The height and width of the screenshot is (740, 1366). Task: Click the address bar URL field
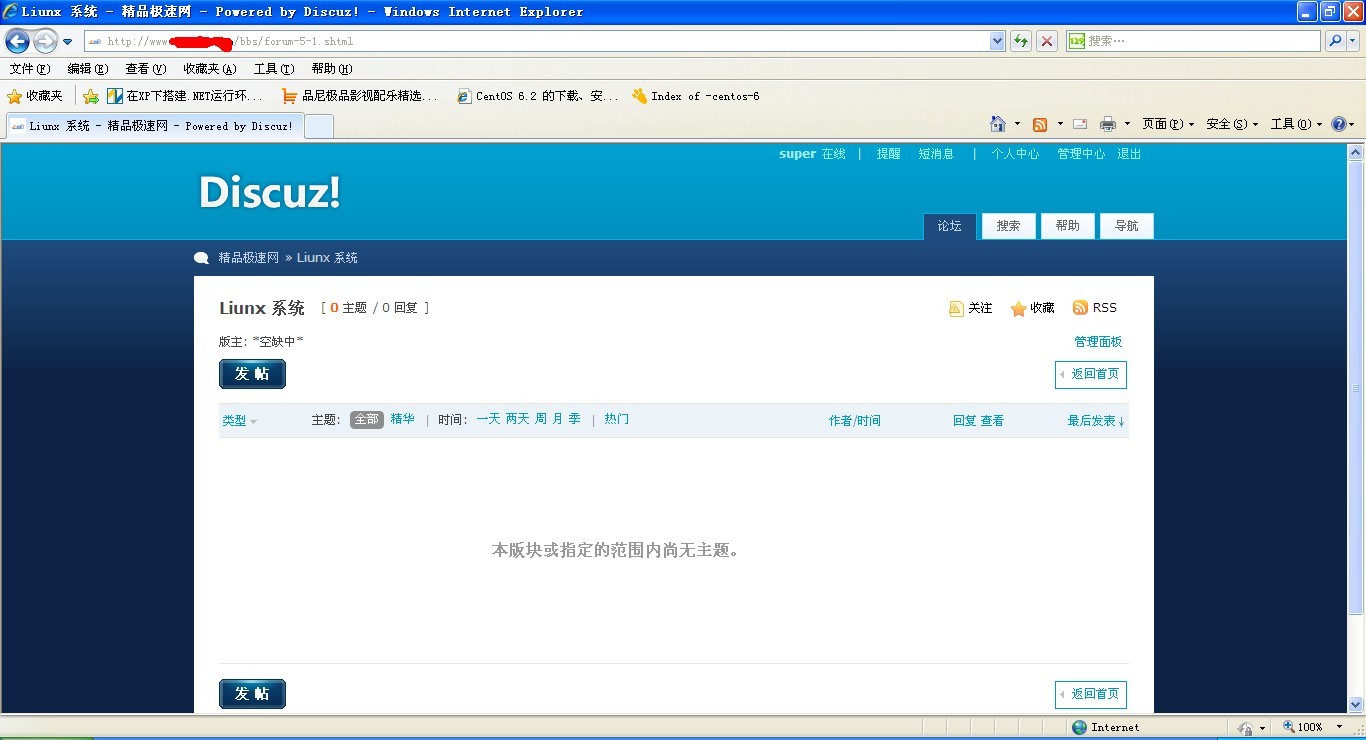[x=537, y=41]
